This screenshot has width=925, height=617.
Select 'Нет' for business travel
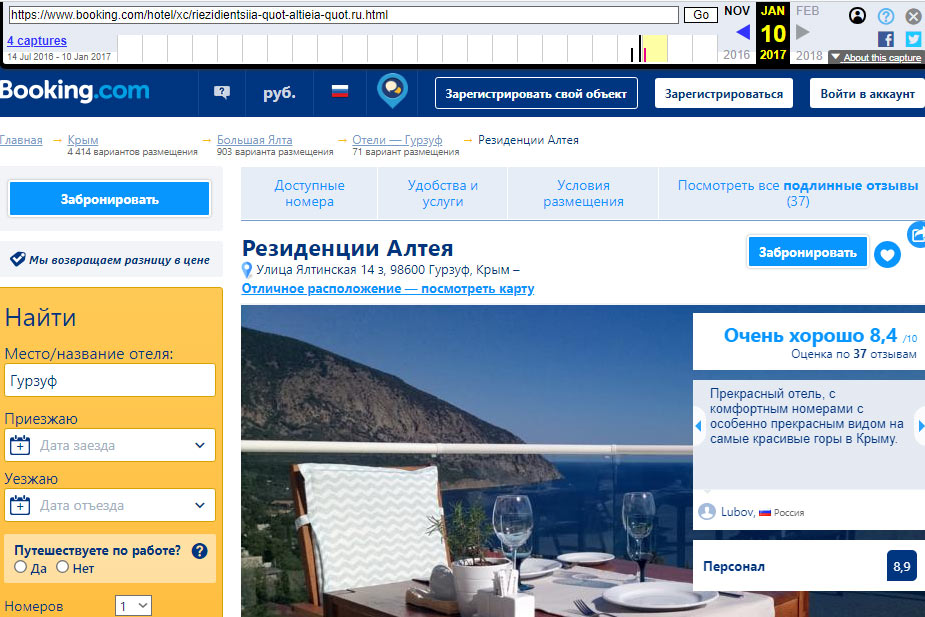[62, 567]
